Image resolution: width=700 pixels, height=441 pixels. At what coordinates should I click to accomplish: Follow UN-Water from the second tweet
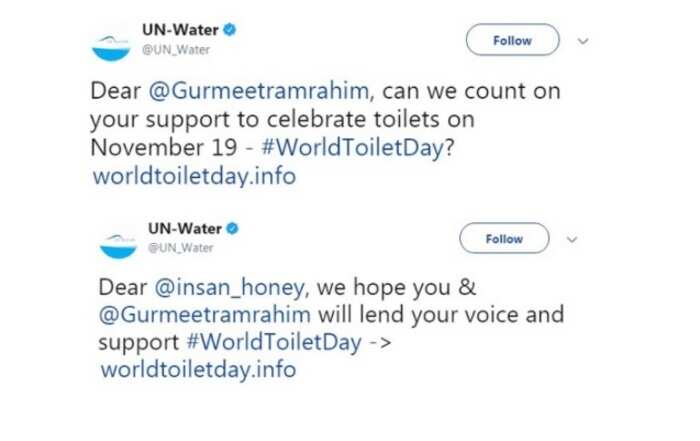pos(504,238)
